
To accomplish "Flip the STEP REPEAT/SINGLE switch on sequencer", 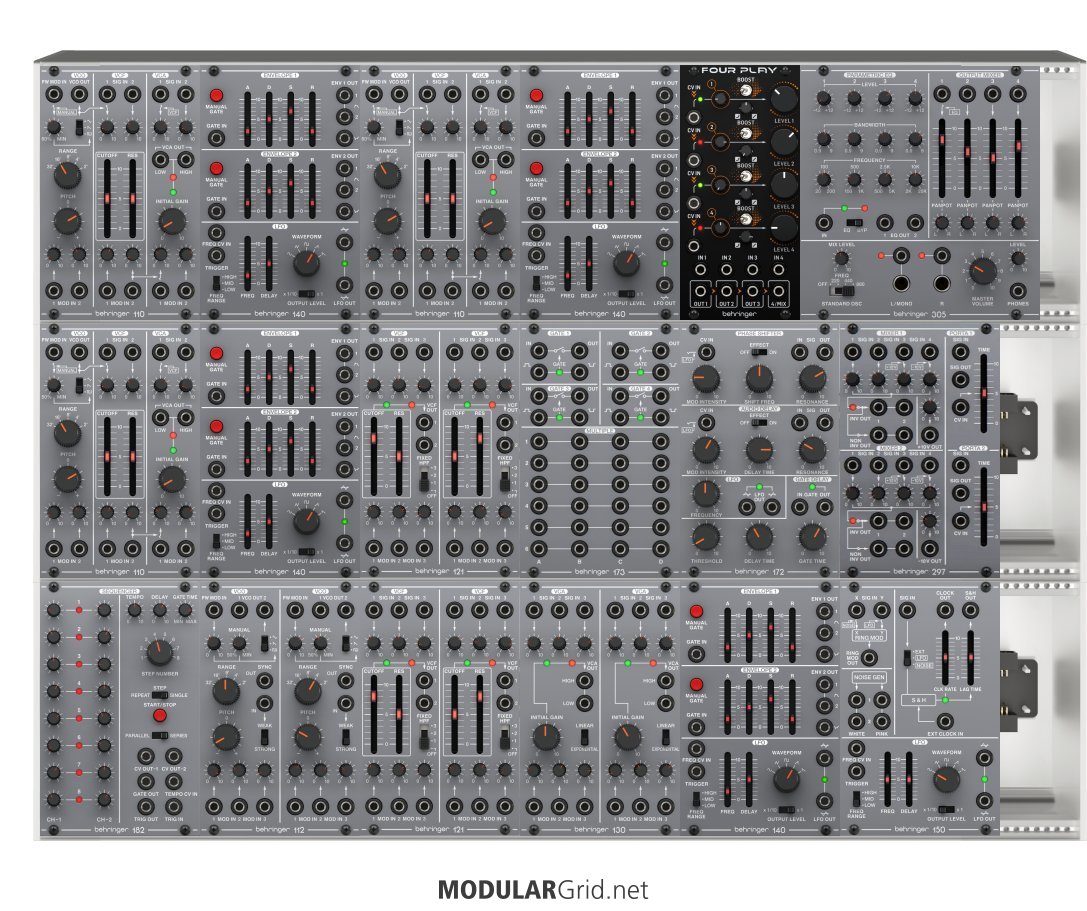I will tap(159, 695).
